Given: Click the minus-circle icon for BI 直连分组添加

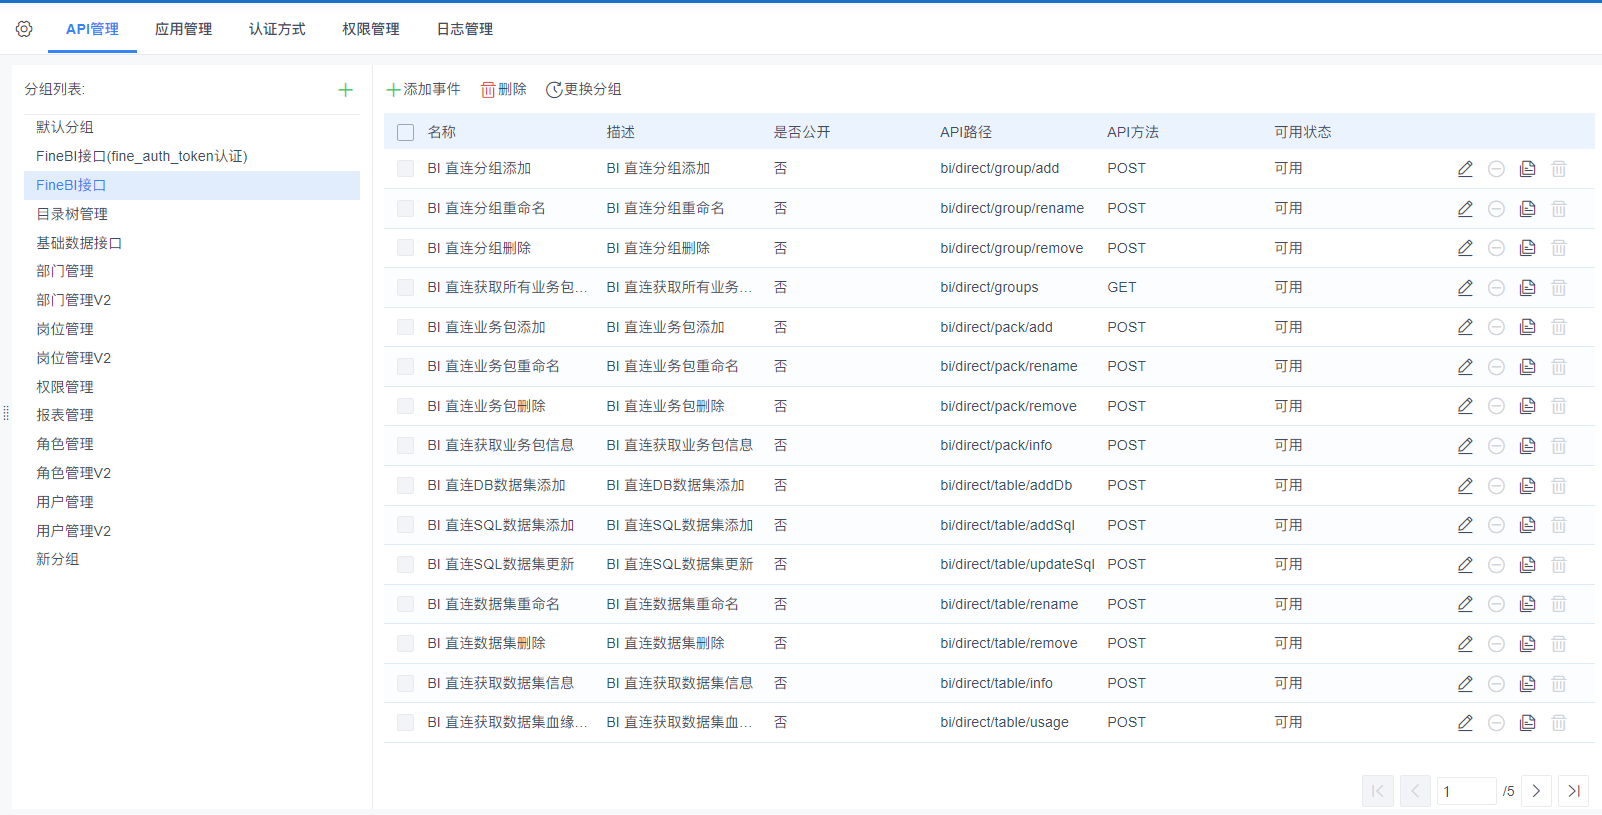Looking at the screenshot, I should (x=1496, y=169).
